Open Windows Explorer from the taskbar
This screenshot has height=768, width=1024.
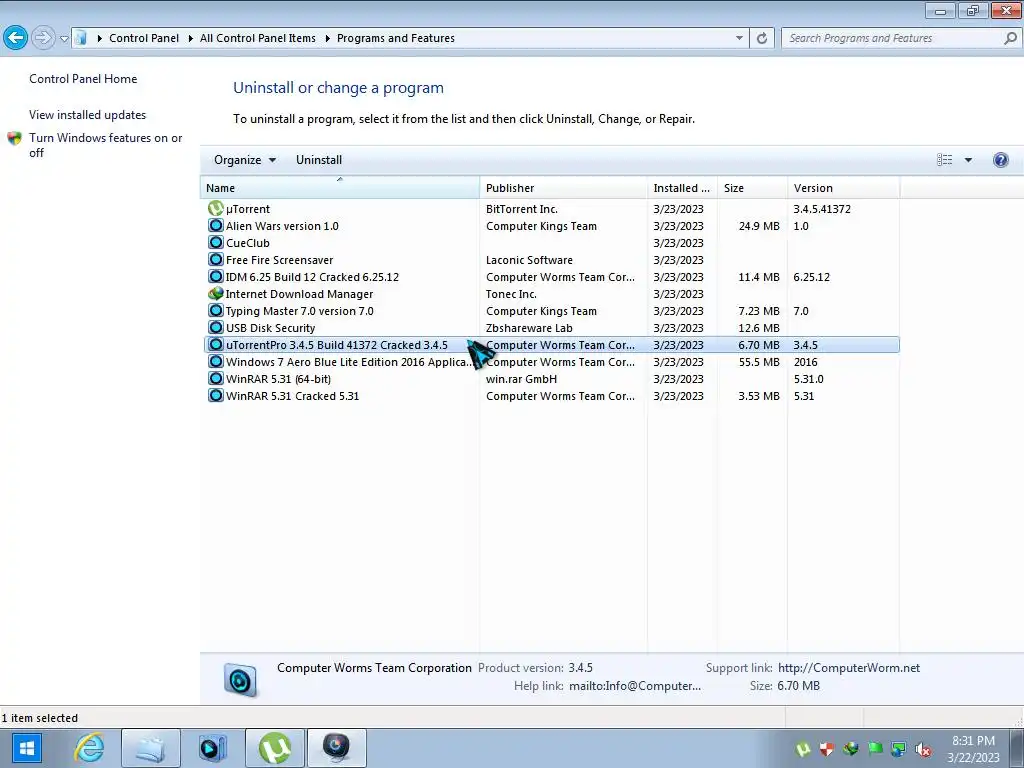click(x=151, y=748)
